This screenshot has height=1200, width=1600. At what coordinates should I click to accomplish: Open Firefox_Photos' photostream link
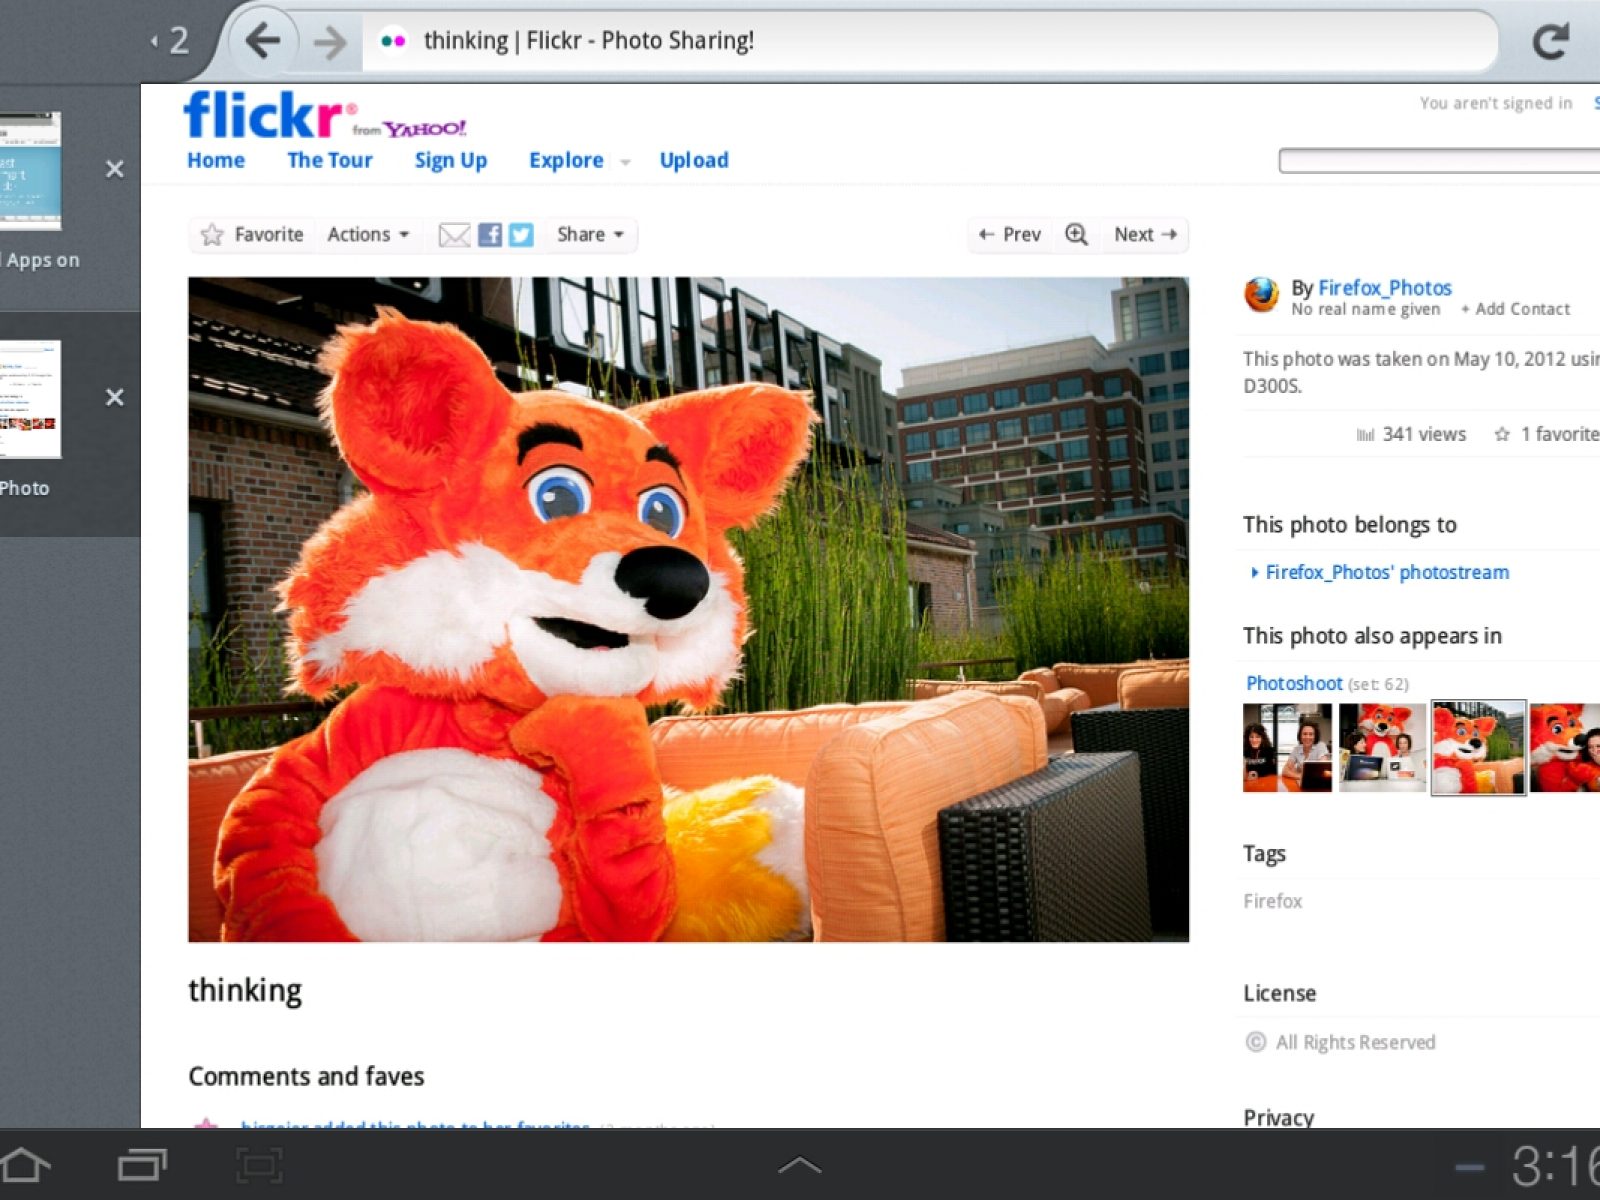point(1386,572)
